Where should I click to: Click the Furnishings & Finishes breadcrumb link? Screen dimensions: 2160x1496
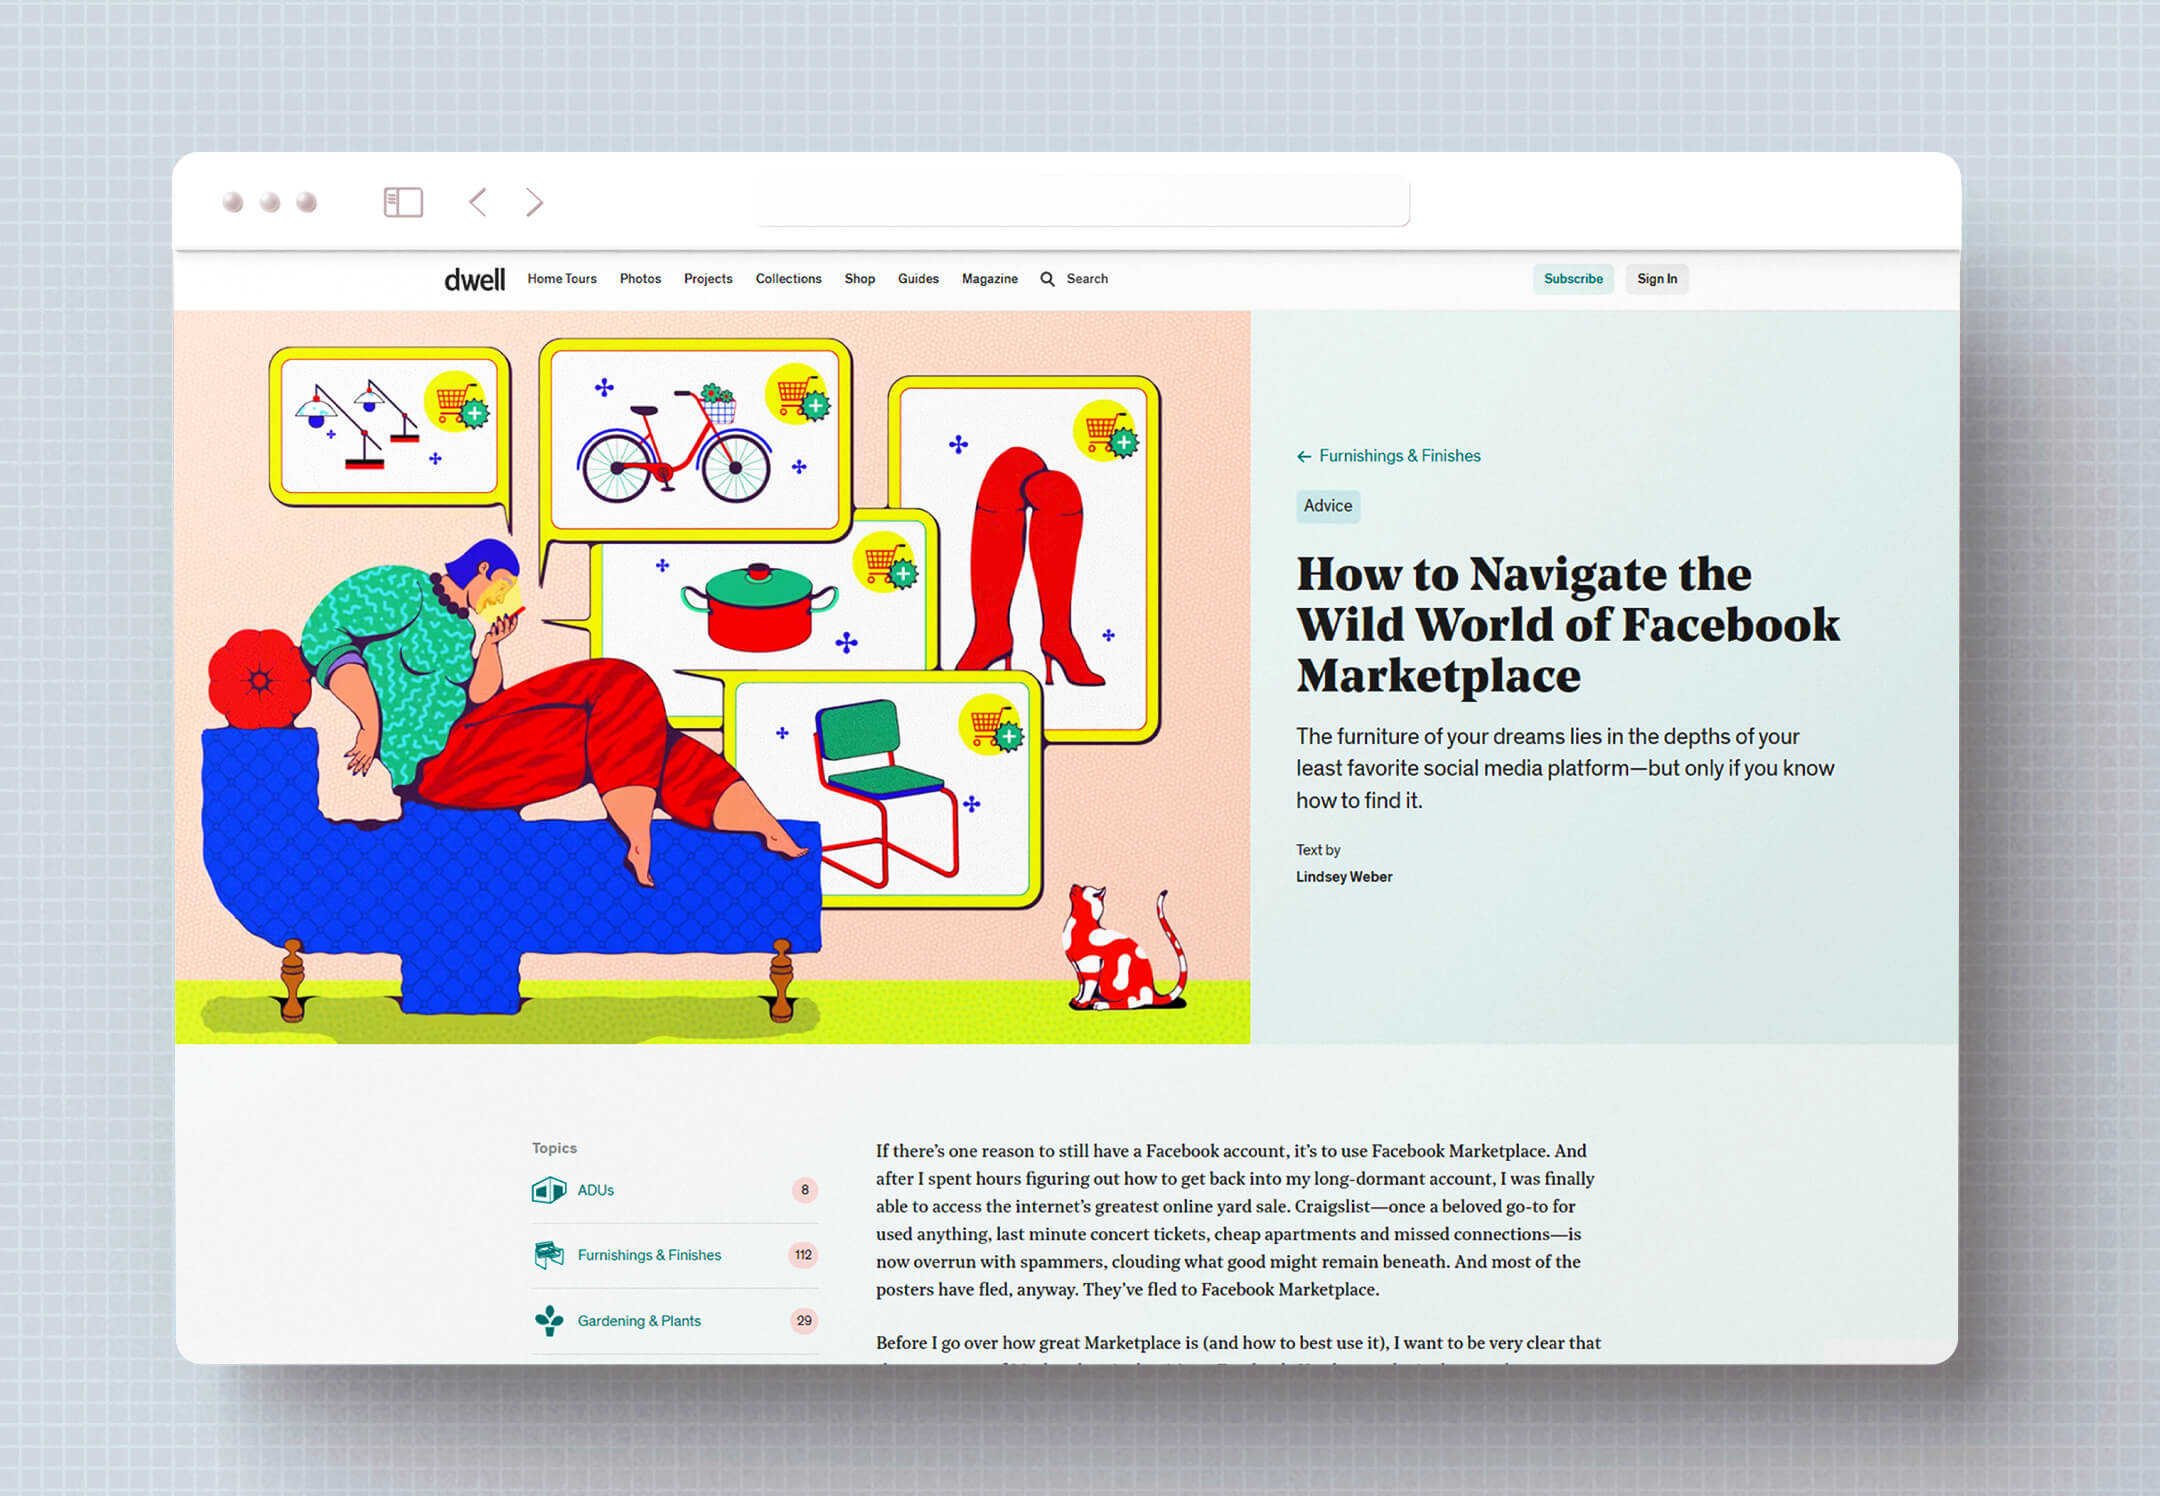(x=1399, y=456)
